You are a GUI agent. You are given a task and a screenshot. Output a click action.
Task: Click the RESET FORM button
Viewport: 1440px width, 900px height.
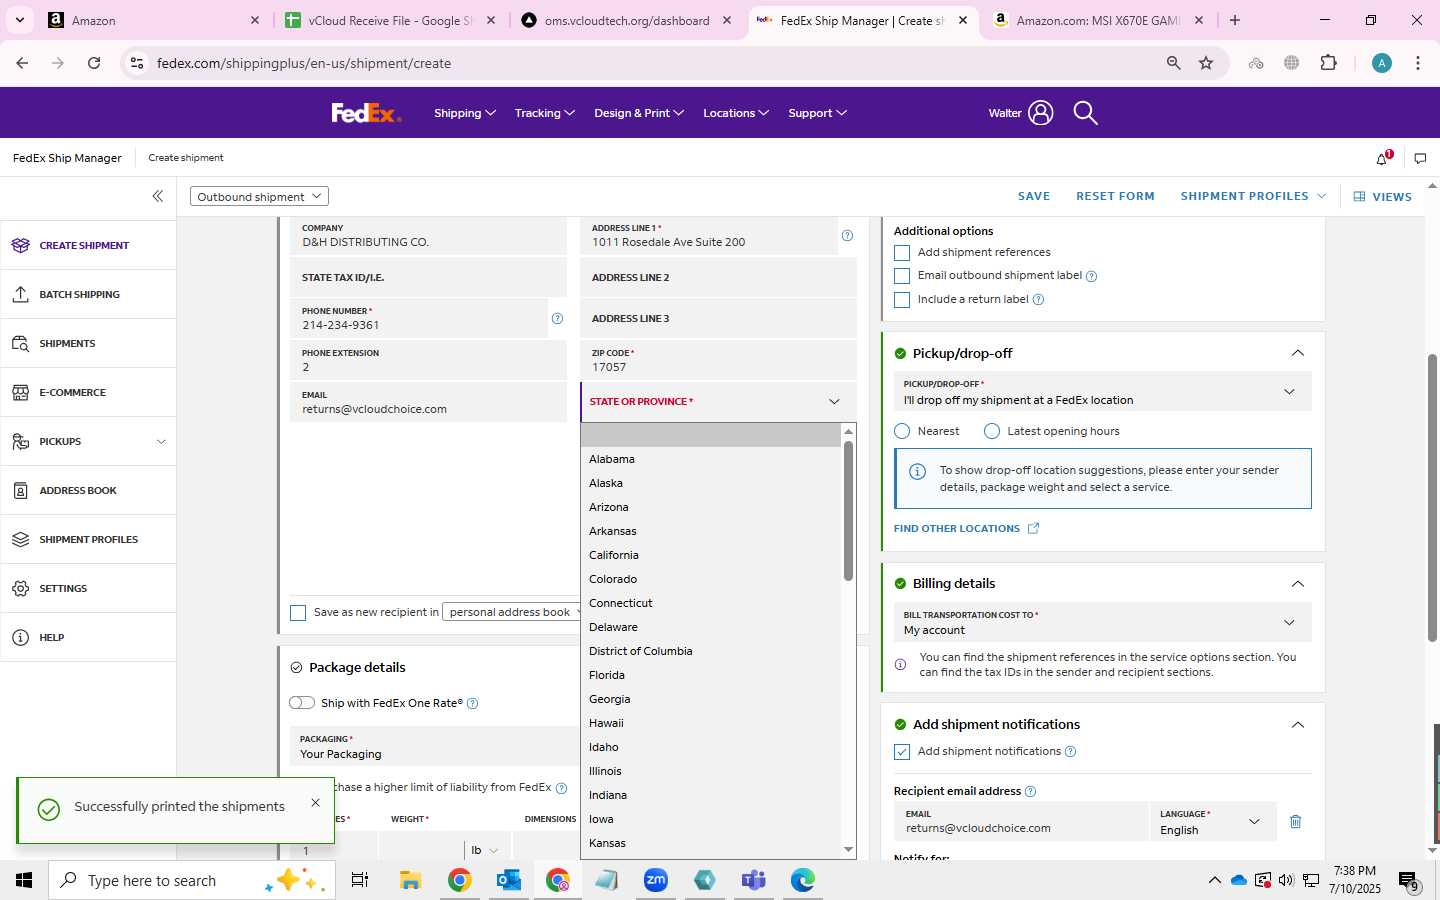point(1115,196)
